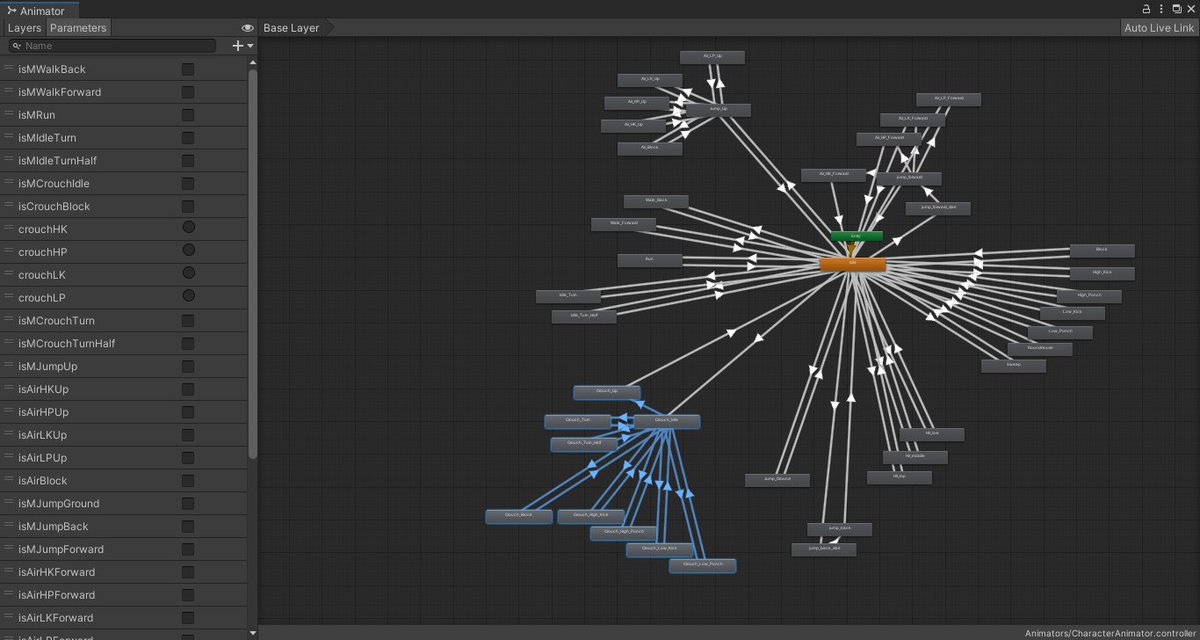This screenshot has height=640, width=1200.
Task: Click the isMWalkBack drag handle icon
Action: (9, 69)
